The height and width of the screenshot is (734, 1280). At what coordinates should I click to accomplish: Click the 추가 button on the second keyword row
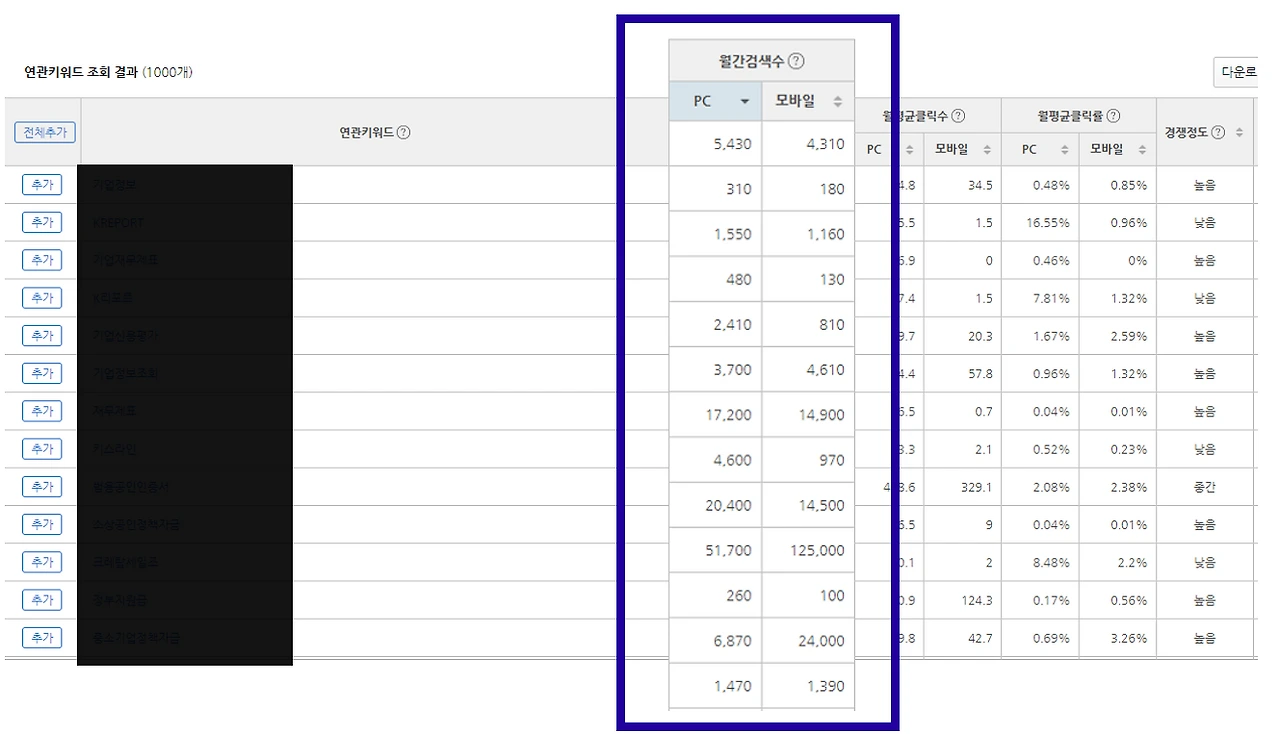(x=41, y=222)
